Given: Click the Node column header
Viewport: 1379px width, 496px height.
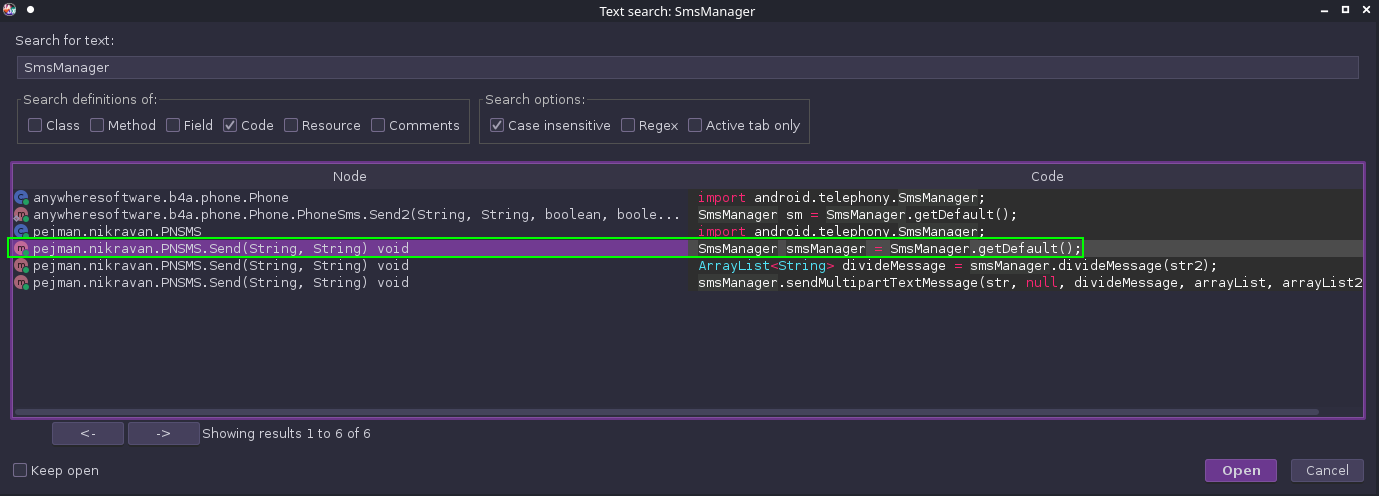Looking at the screenshot, I should point(350,176).
